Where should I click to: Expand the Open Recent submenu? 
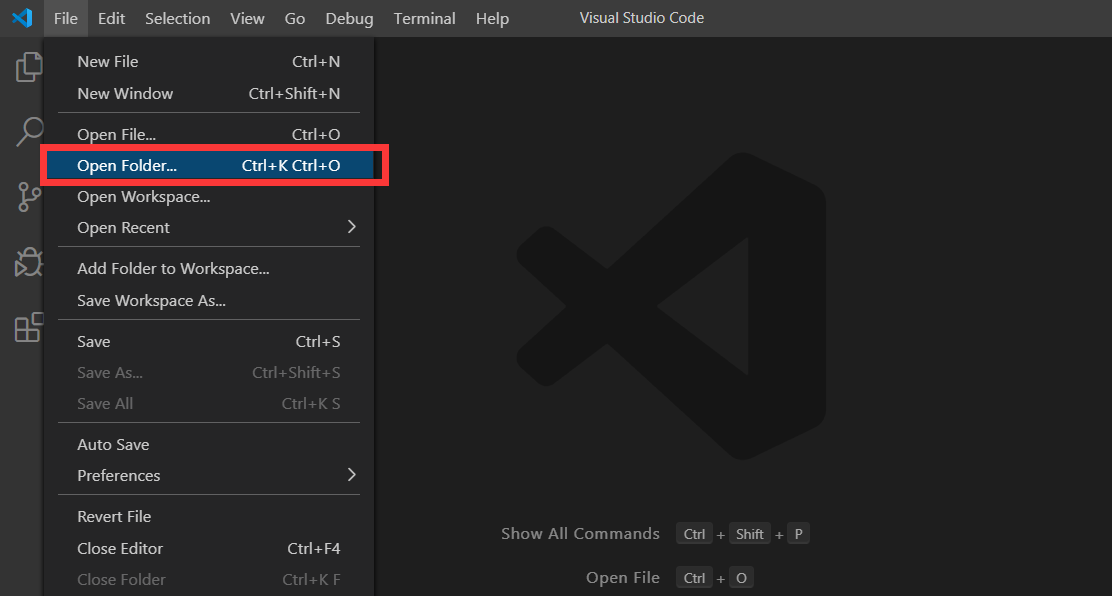[208, 228]
